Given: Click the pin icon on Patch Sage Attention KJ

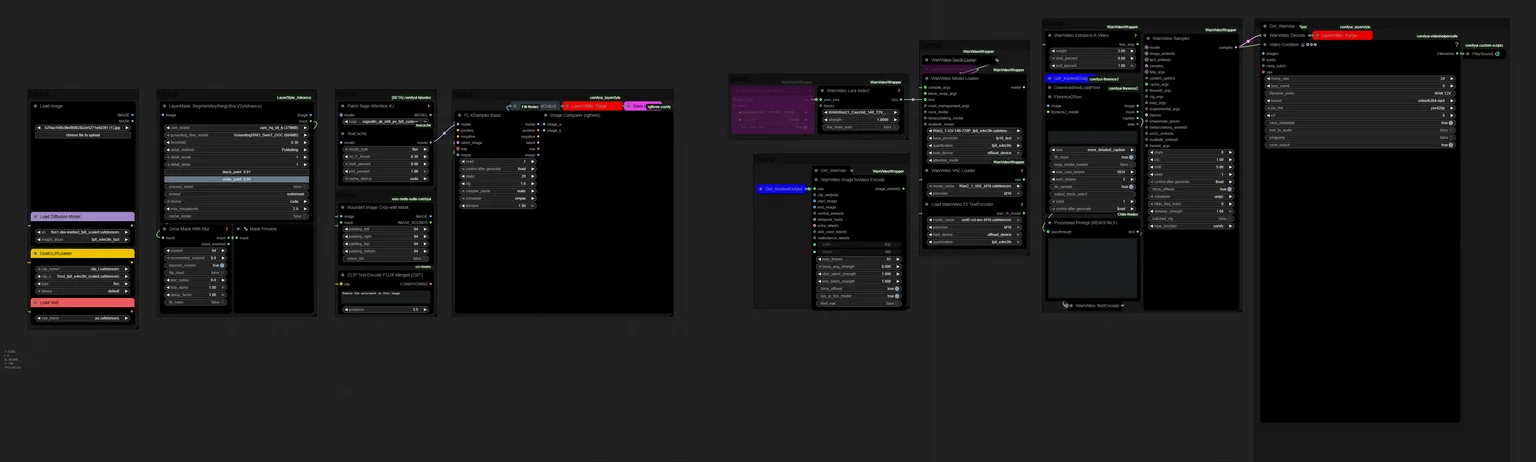Looking at the screenshot, I should click(x=428, y=106).
